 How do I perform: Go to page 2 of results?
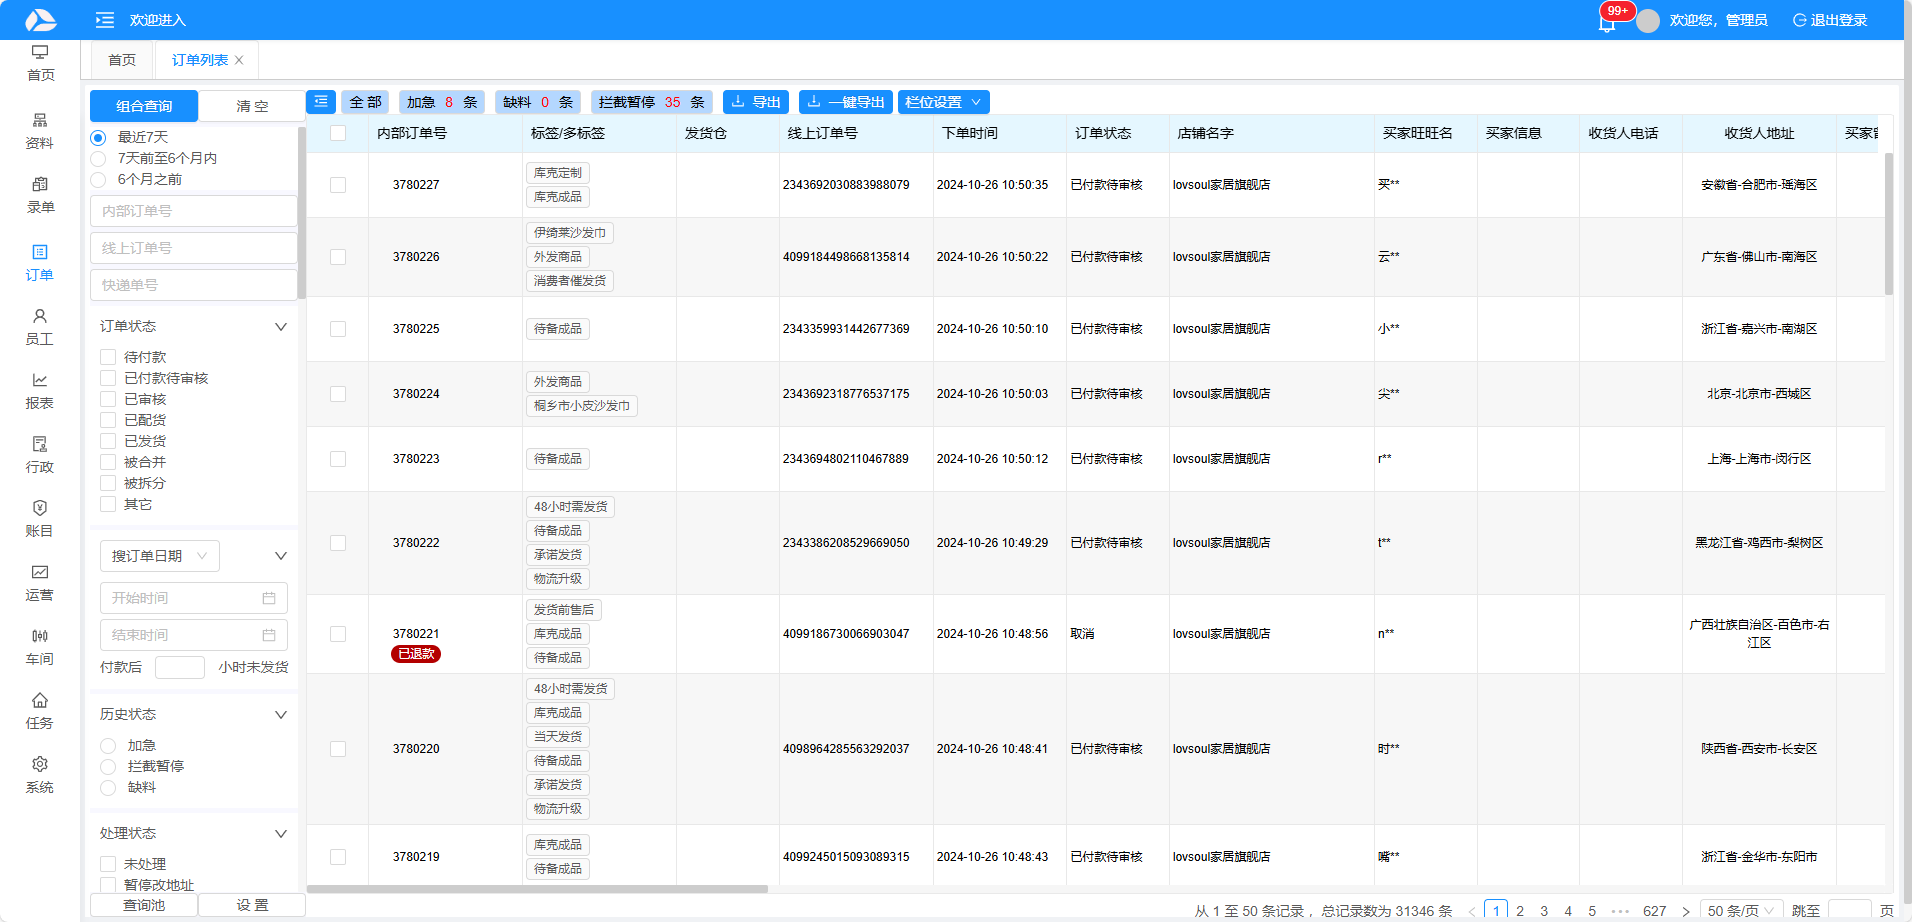(x=1520, y=911)
